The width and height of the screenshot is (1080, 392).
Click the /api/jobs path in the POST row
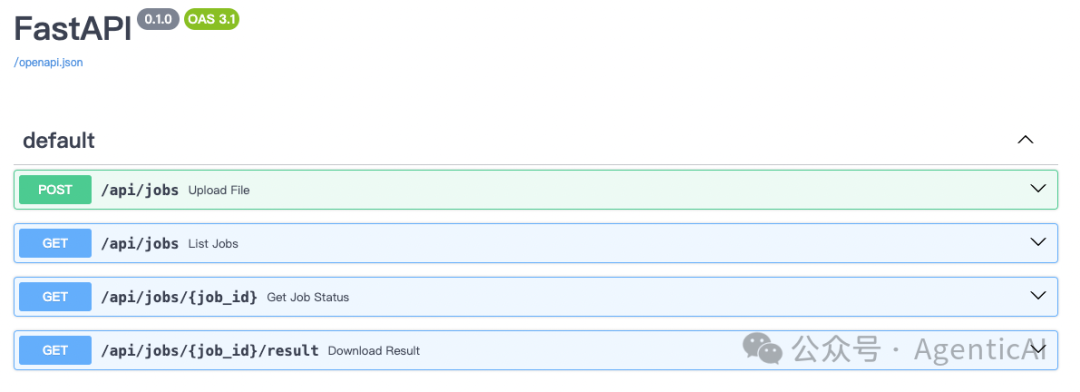coord(140,190)
